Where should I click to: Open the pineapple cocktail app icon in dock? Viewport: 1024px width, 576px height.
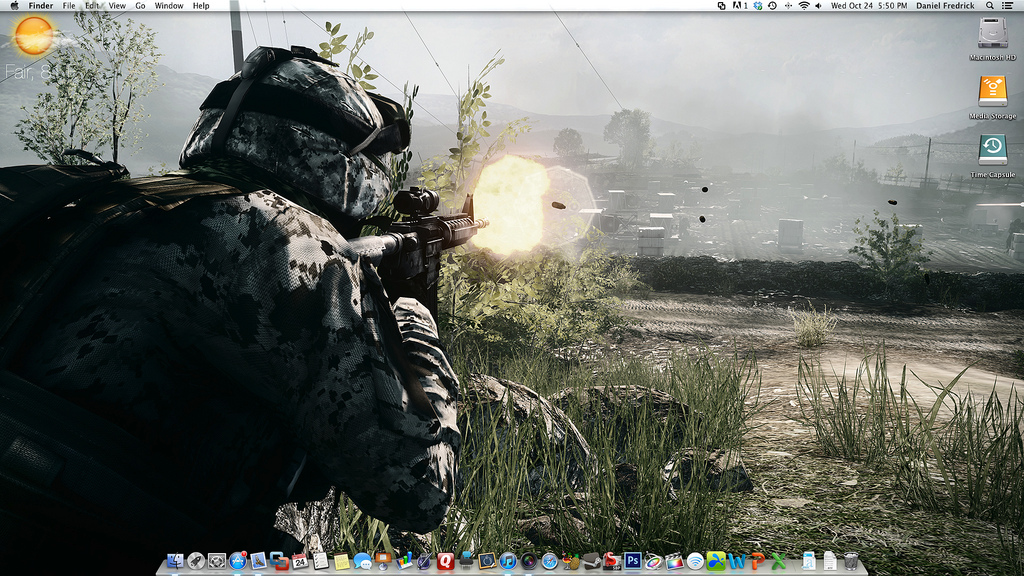pyautogui.click(x=571, y=561)
